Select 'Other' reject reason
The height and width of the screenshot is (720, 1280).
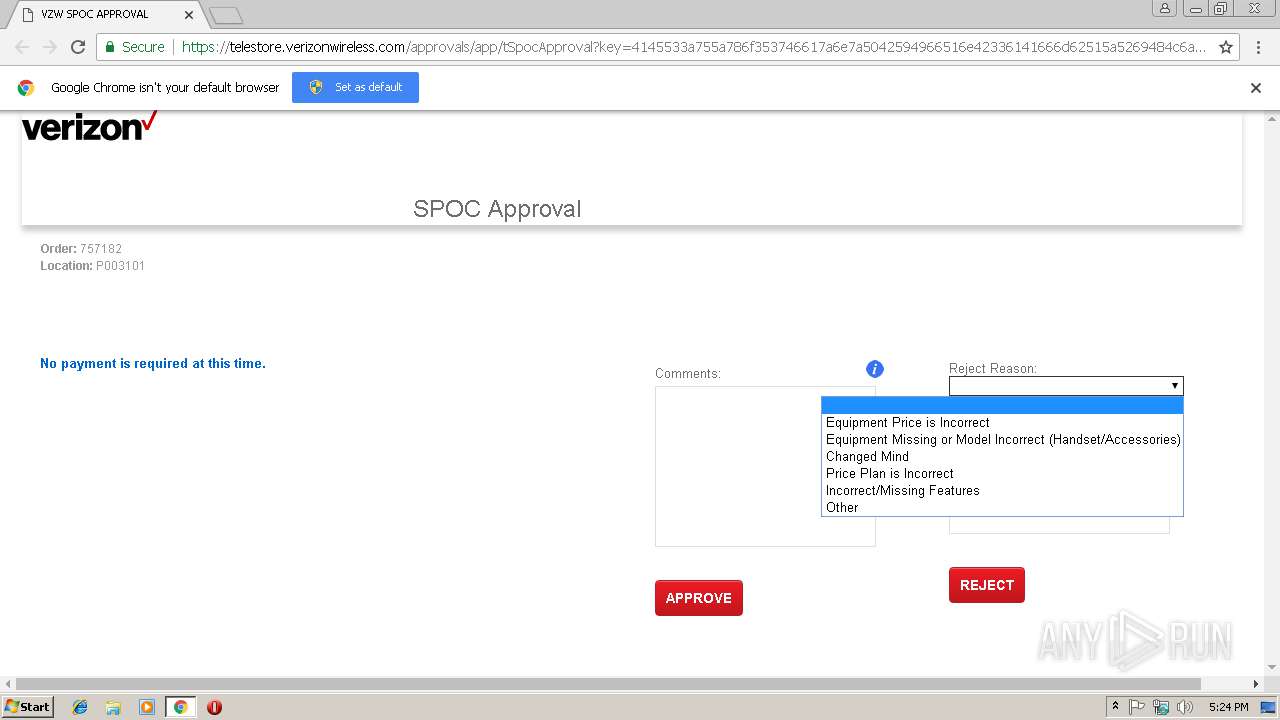click(1002, 508)
